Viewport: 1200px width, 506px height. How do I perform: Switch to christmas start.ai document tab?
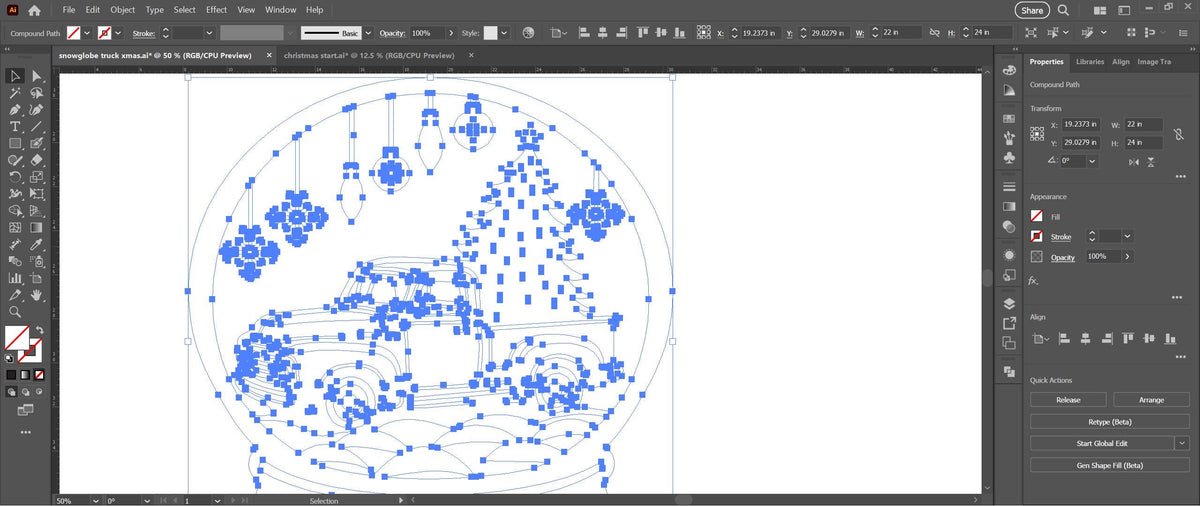[368, 55]
